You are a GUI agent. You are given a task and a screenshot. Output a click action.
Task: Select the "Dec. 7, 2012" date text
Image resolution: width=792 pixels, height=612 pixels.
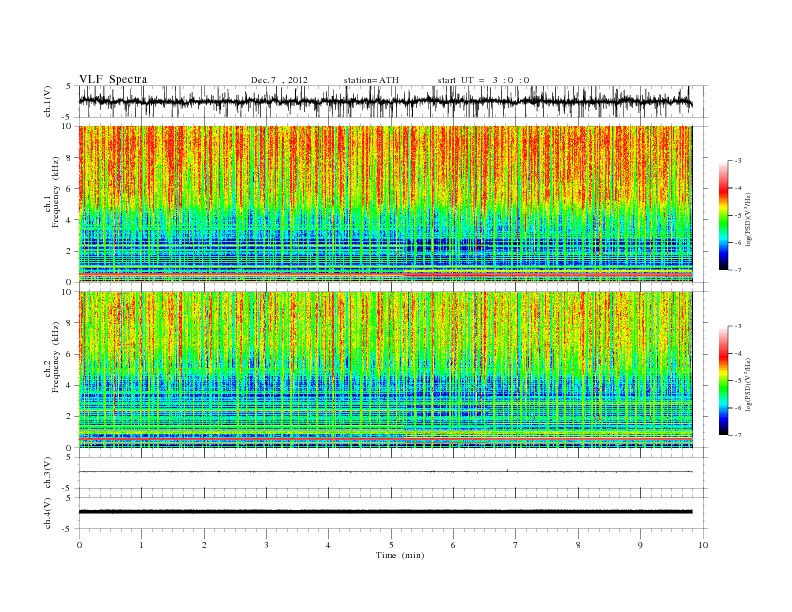pos(279,80)
